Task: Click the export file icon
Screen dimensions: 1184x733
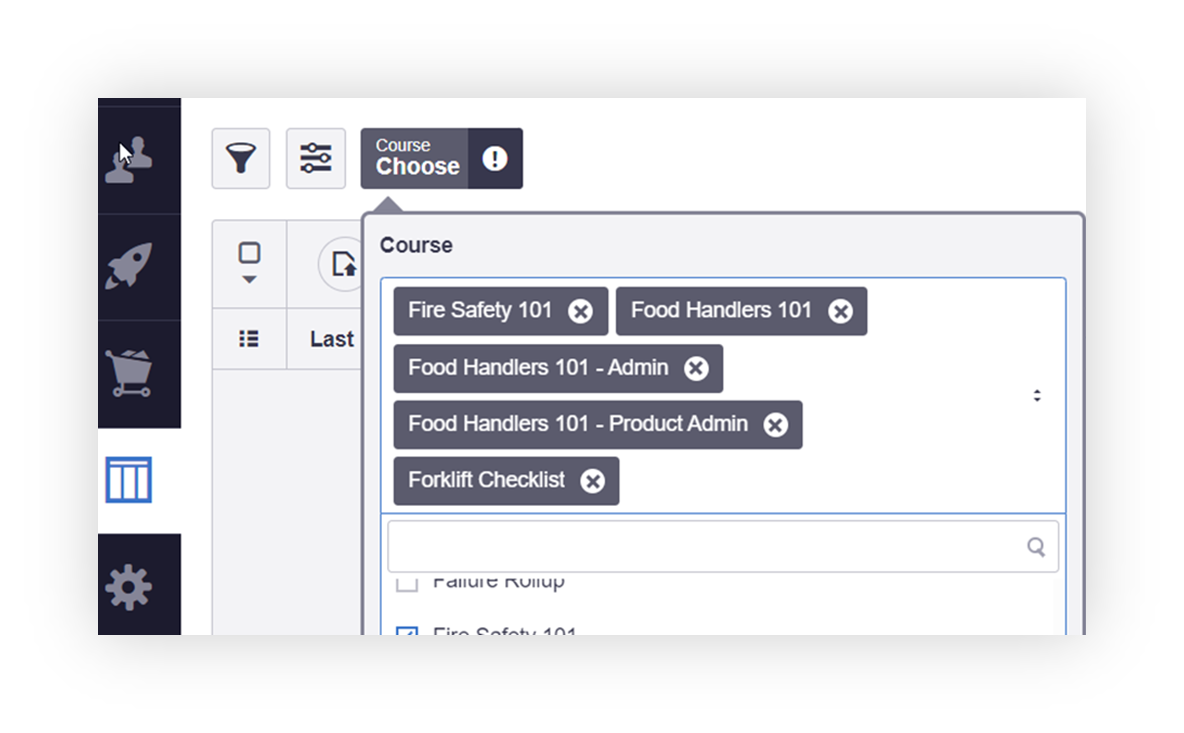Action: point(343,264)
